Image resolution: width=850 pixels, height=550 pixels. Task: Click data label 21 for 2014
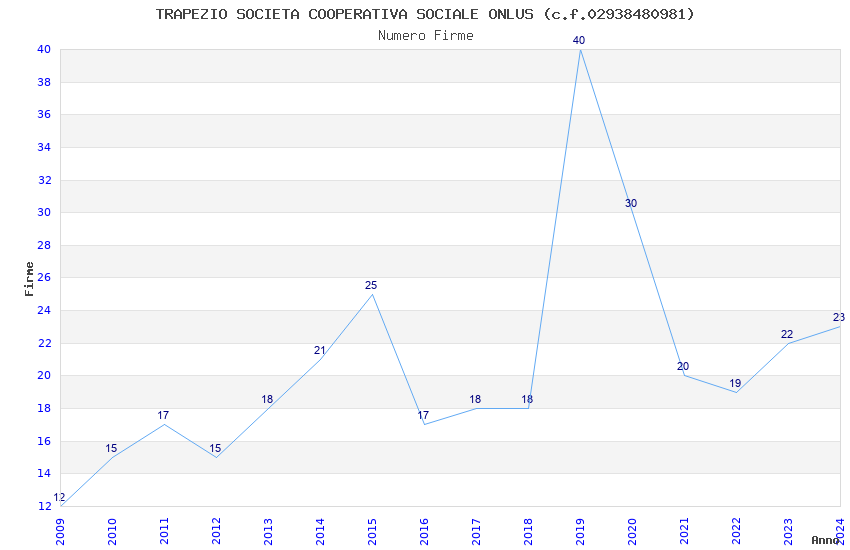(319, 351)
